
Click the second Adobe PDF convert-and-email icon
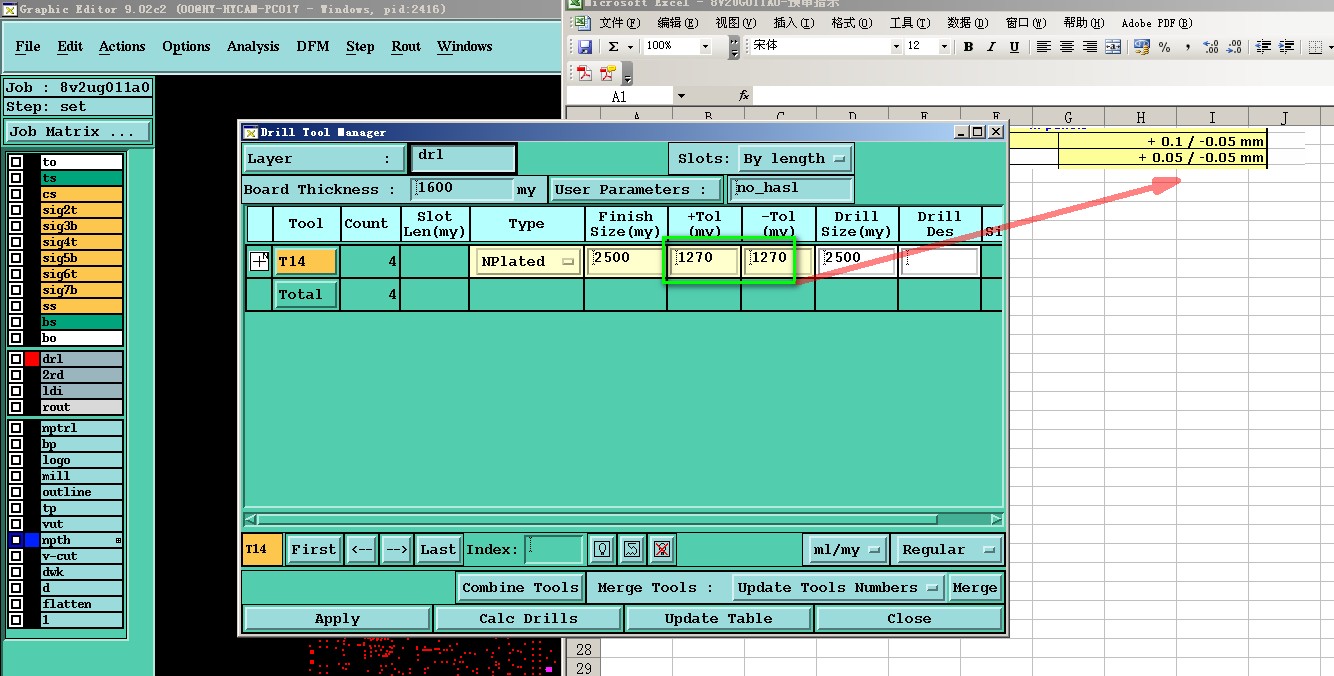coord(607,73)
